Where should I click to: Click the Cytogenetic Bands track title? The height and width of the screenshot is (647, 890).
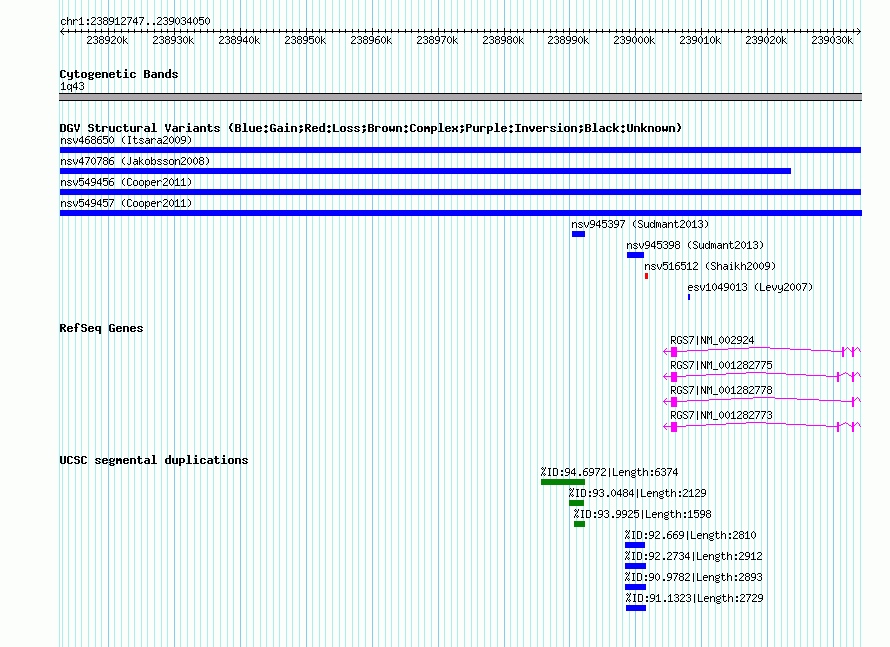(119, 74)
